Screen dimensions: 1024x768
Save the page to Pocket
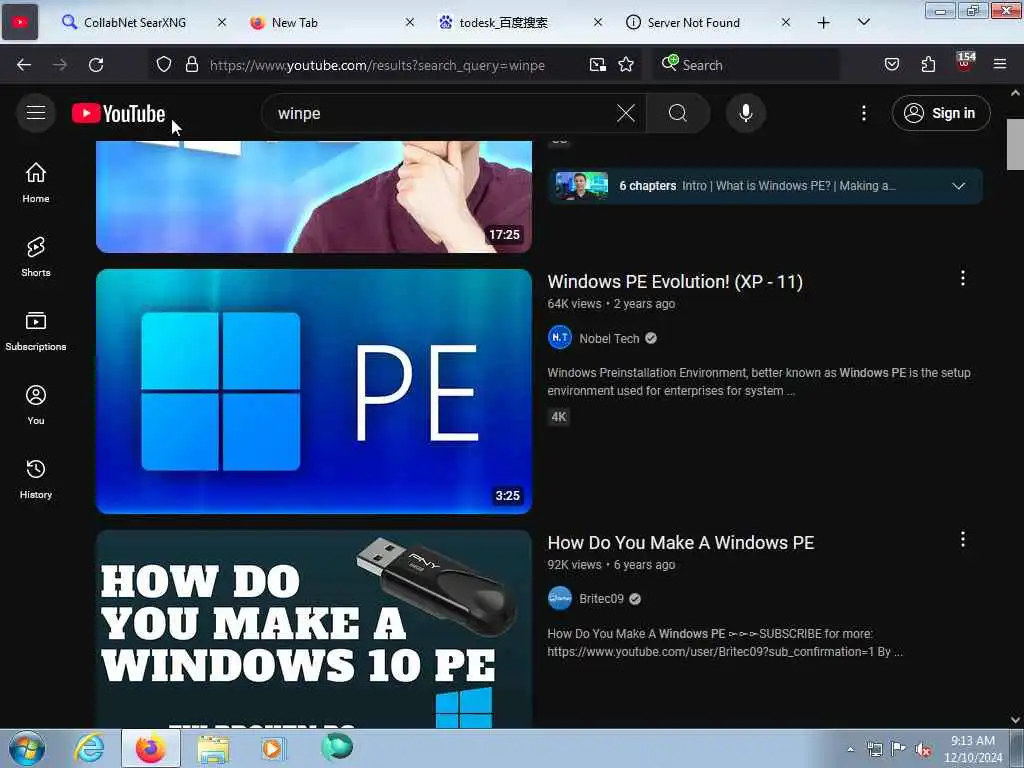pyautogui.click(x=892, y=65)
